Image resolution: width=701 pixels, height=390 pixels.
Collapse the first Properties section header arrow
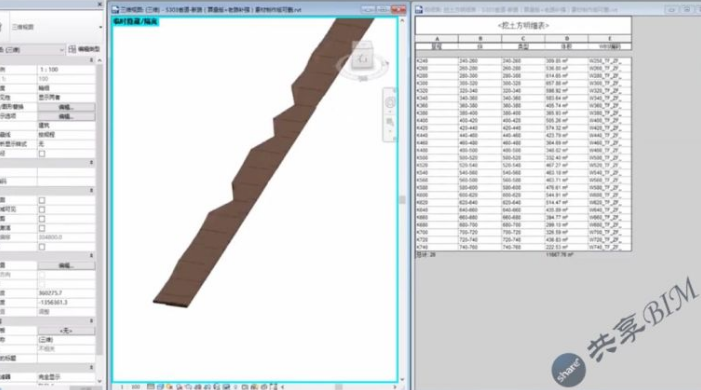pyautogui.click(x=92, y=60)
